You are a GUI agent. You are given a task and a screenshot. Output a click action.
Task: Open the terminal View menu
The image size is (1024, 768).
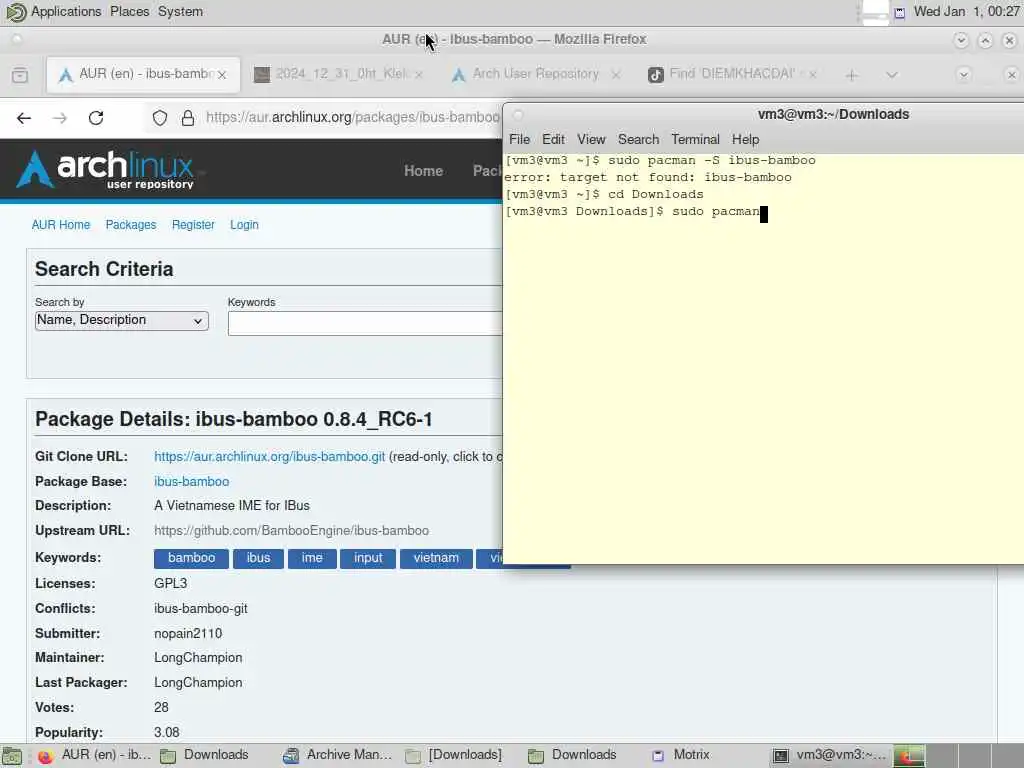pos(591,140)
